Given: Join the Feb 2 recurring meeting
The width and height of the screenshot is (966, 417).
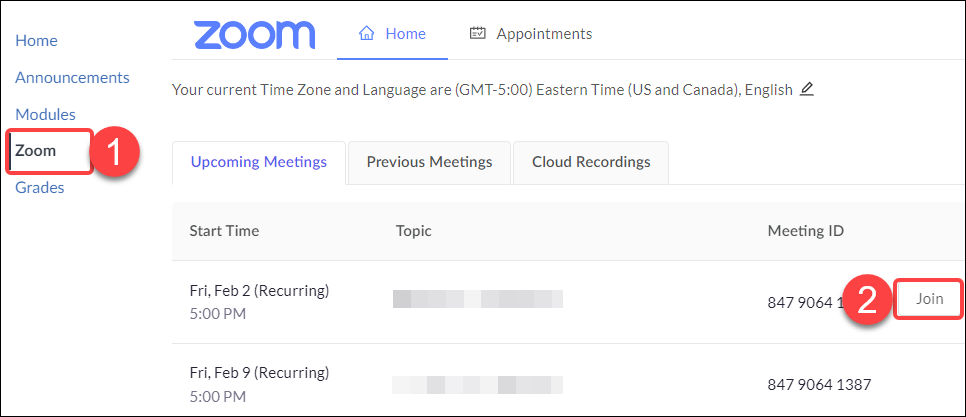Looking at the screenshot, I should [929, 299].
